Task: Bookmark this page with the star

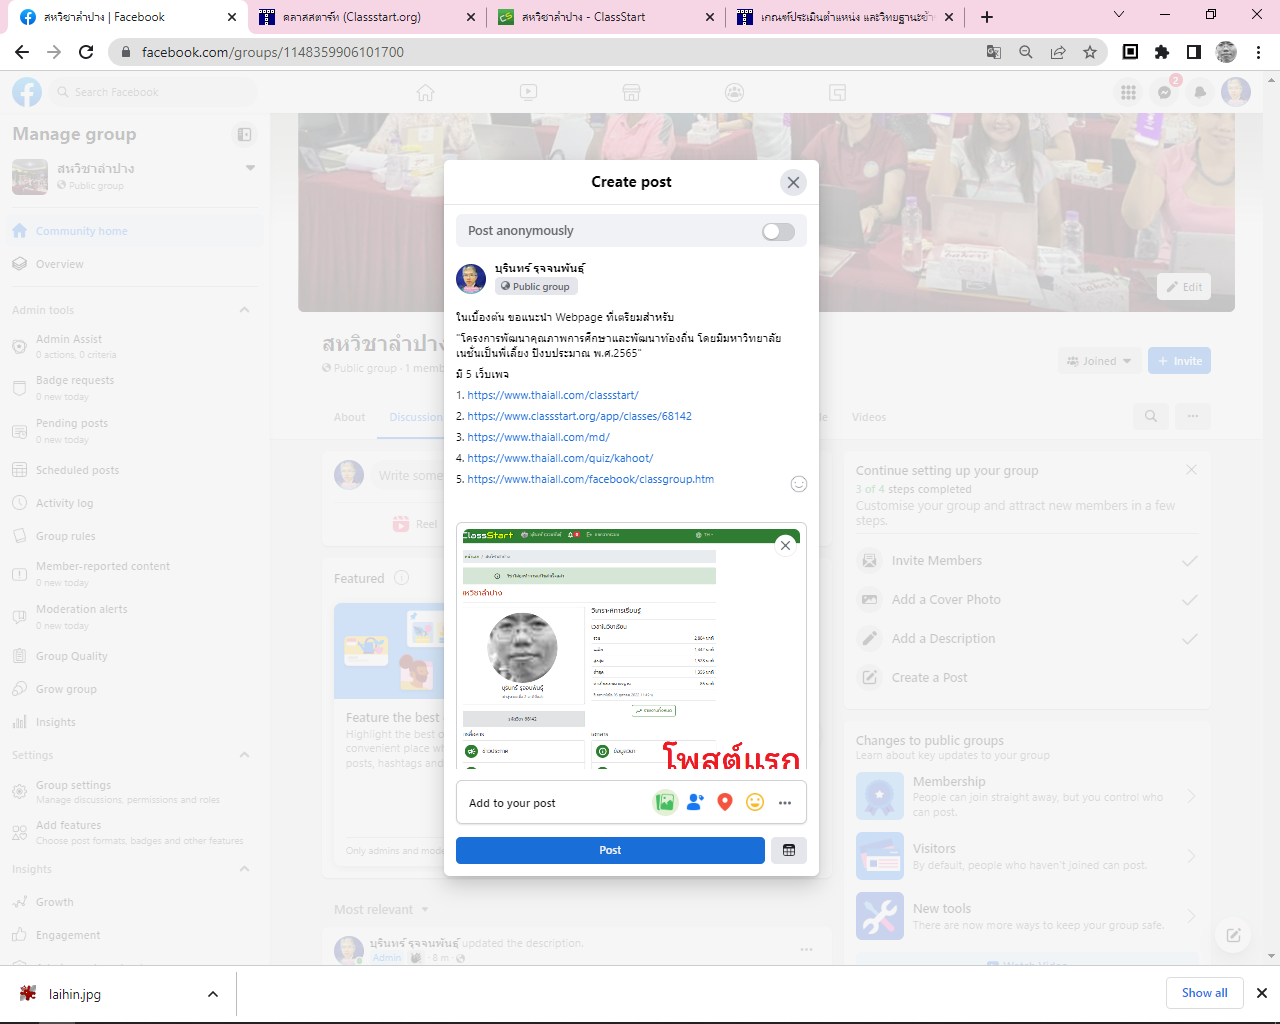Action: 1090,52
